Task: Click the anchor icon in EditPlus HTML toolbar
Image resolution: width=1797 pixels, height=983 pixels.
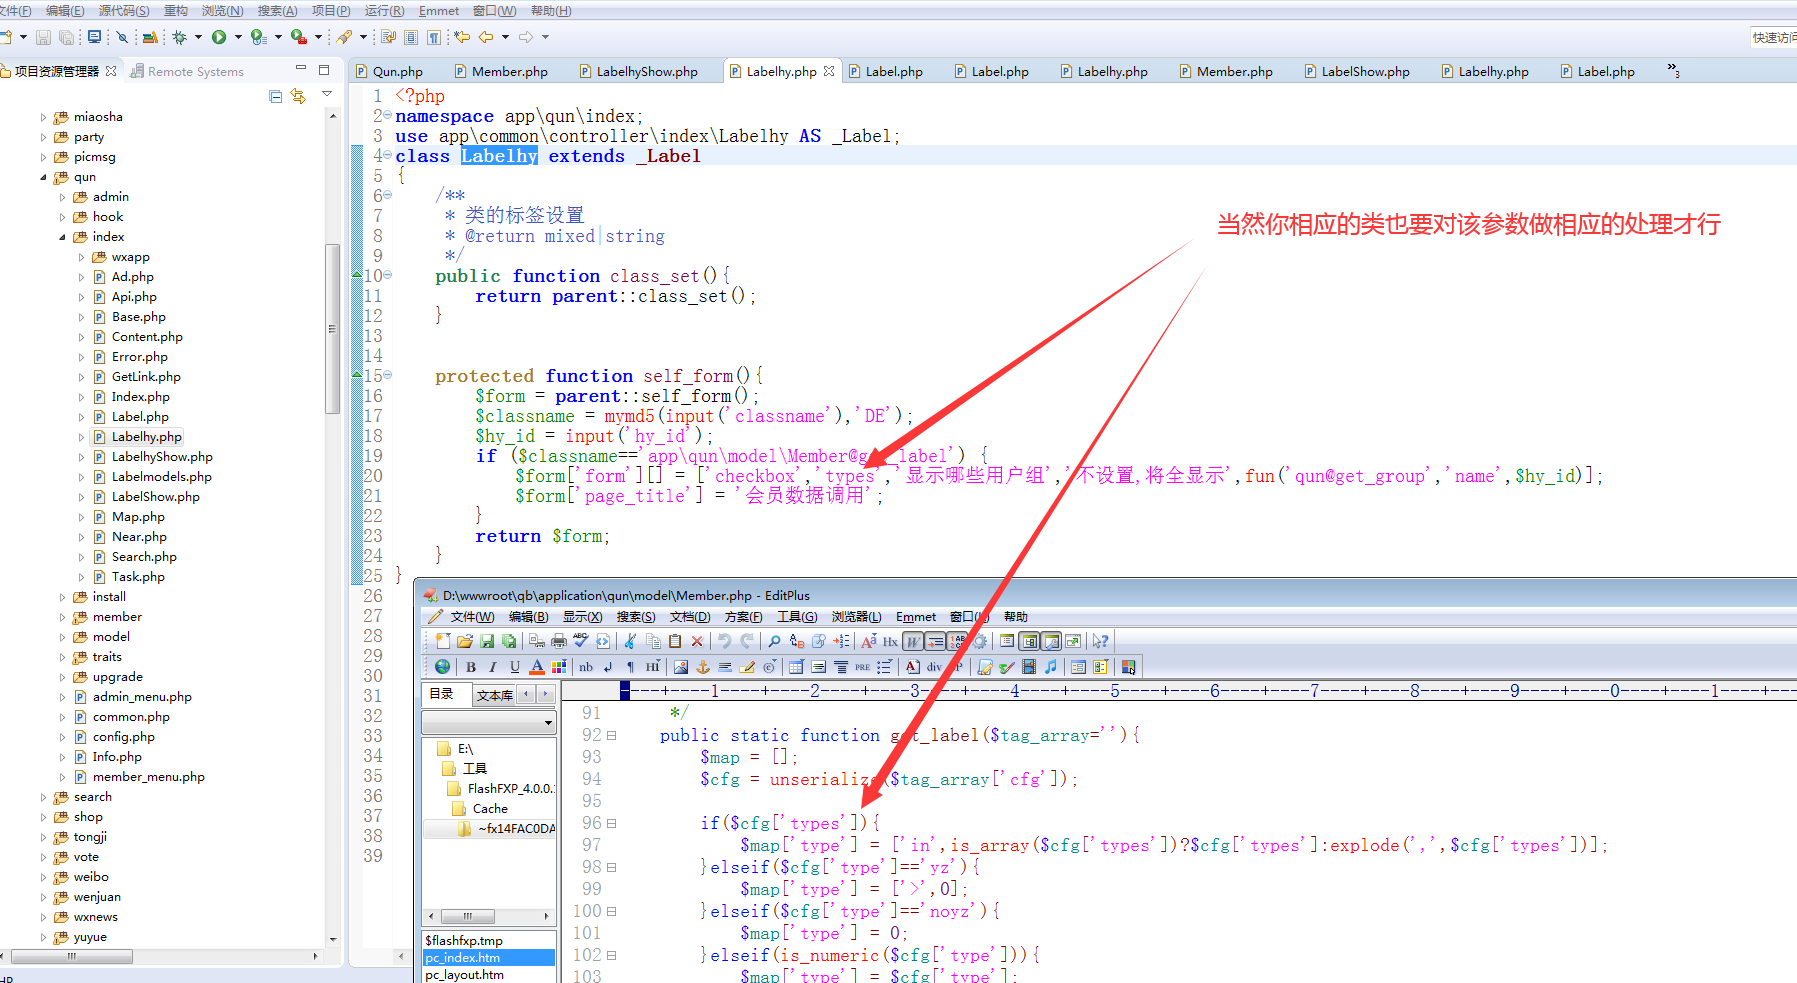Action: coord(703,667)
